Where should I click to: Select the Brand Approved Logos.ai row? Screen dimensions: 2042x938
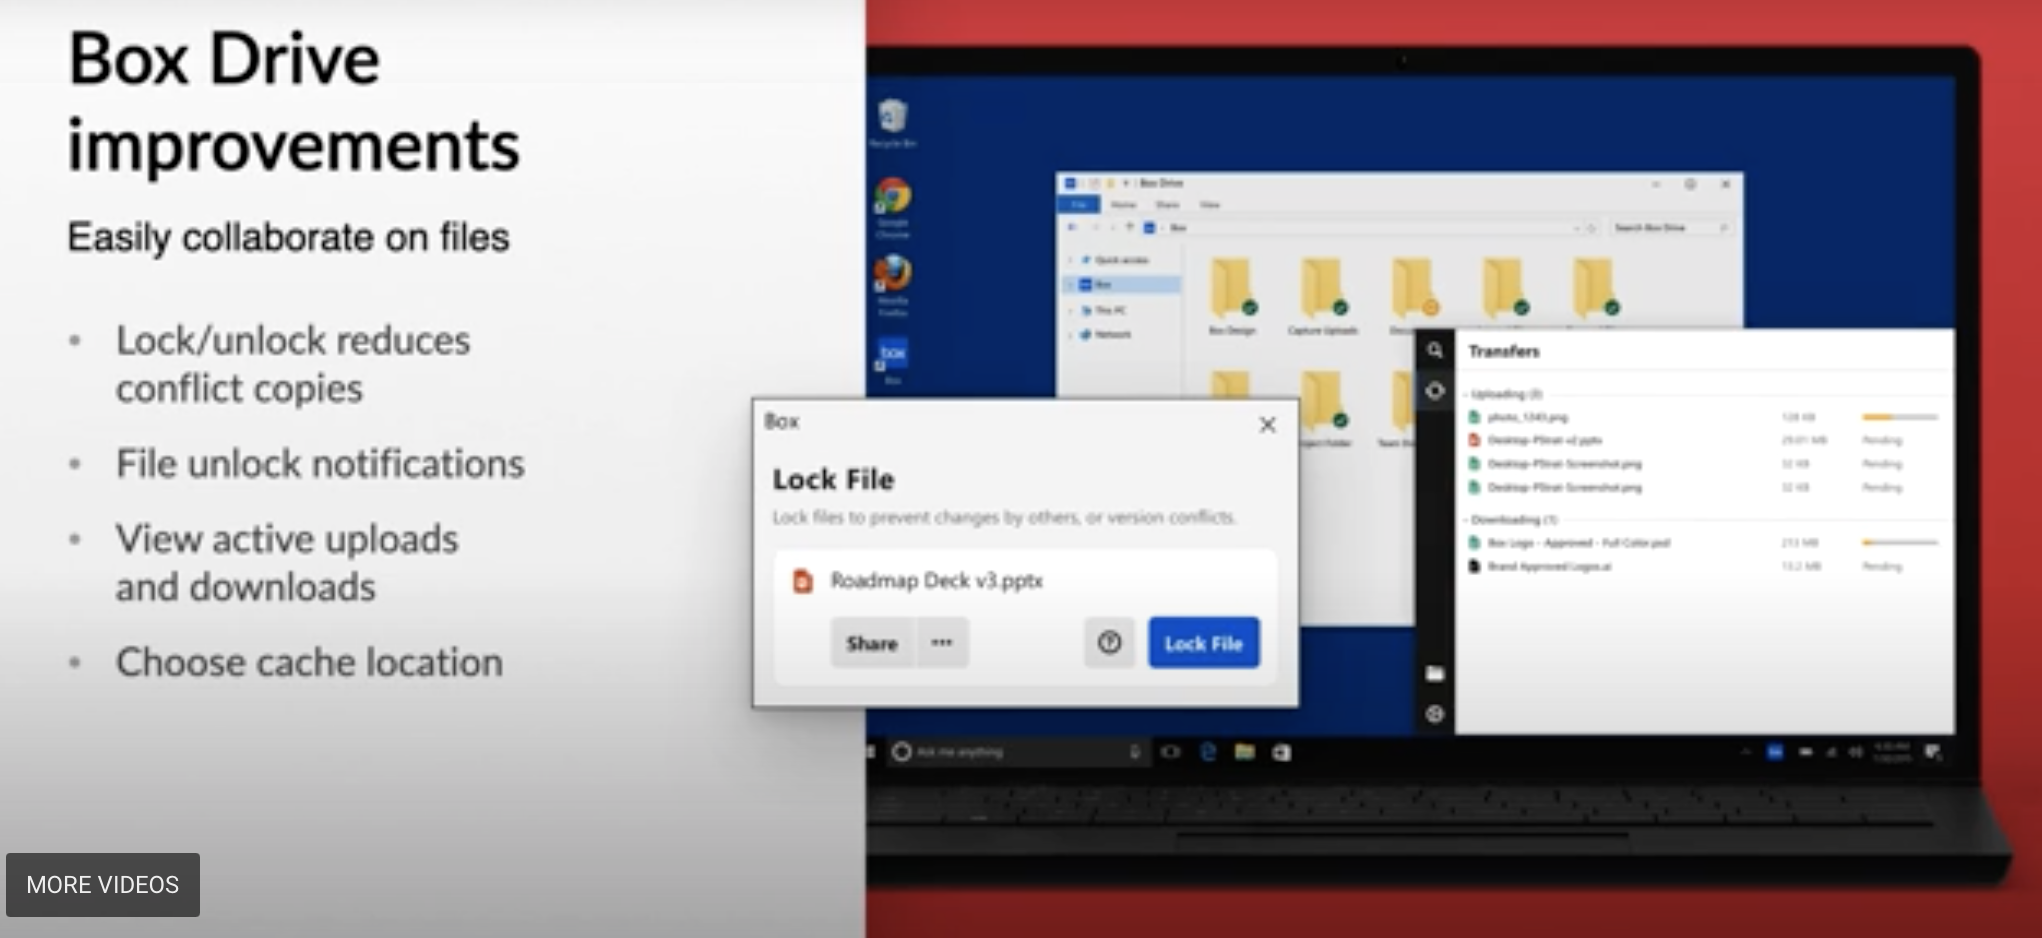[x=1704, y=567]
